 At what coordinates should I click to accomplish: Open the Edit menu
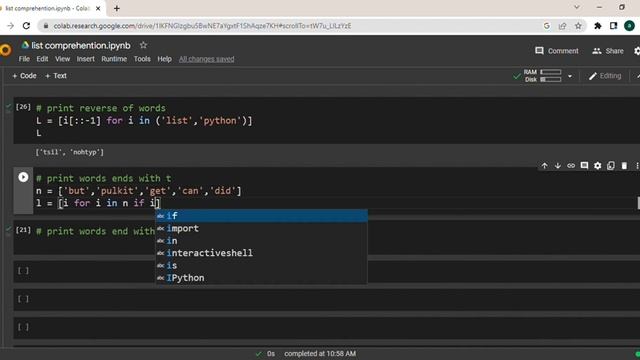point(42,59)
